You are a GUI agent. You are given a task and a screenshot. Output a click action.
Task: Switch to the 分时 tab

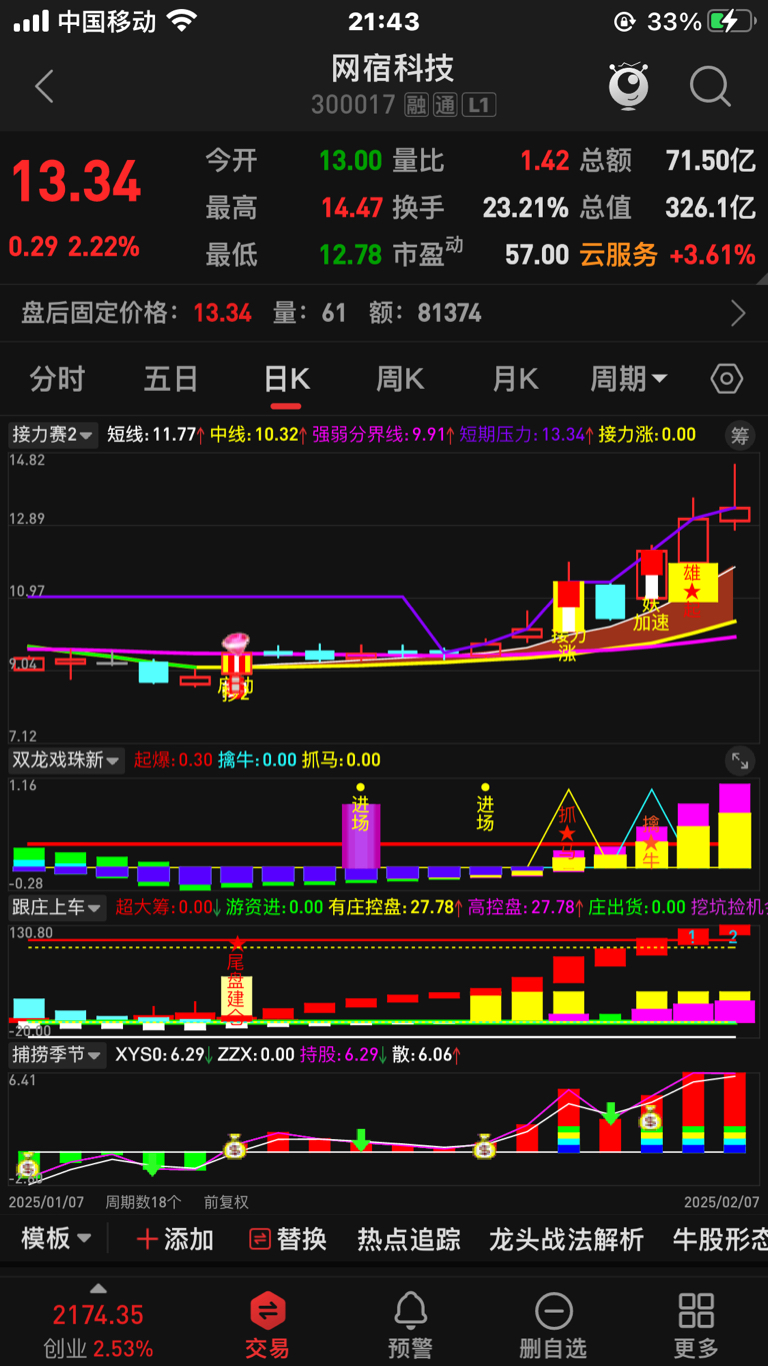pos(57,379)
